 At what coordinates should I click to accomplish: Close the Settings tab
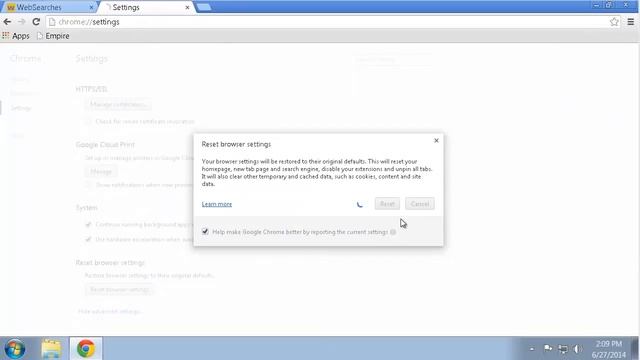pos(187,7)
